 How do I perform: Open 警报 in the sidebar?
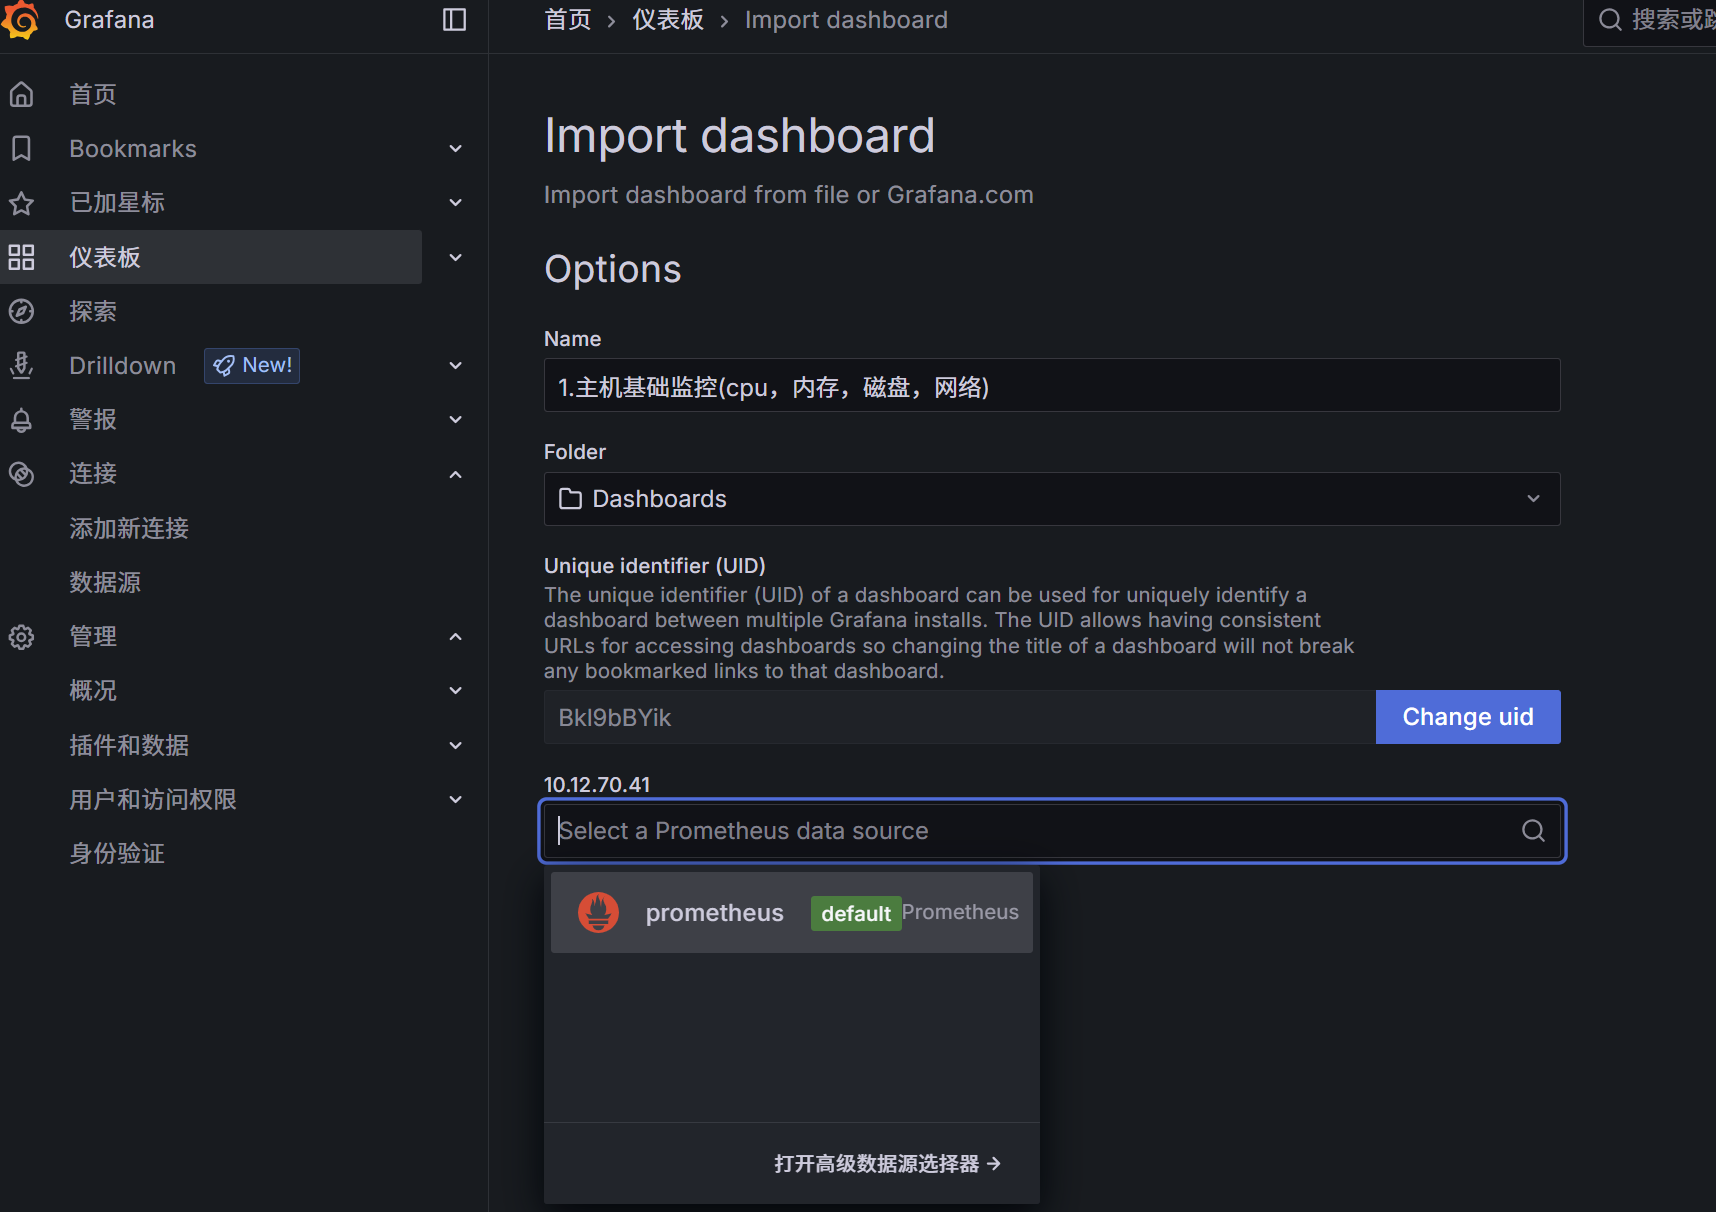[x=93, y=420]
